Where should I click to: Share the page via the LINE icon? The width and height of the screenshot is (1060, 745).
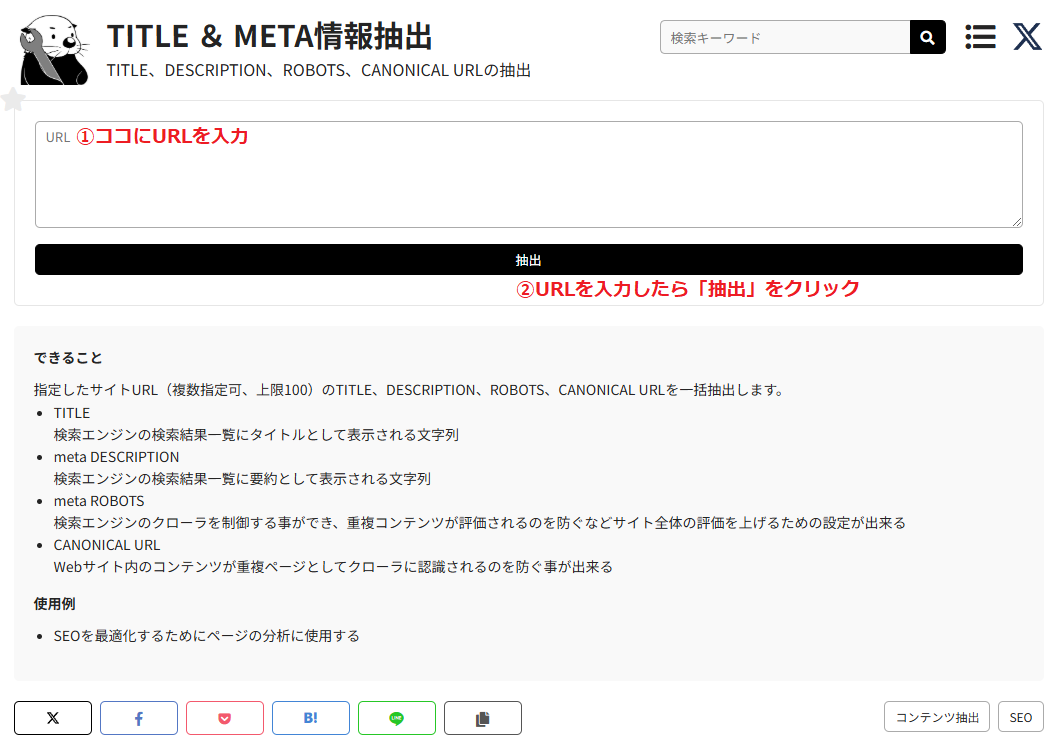396,717
